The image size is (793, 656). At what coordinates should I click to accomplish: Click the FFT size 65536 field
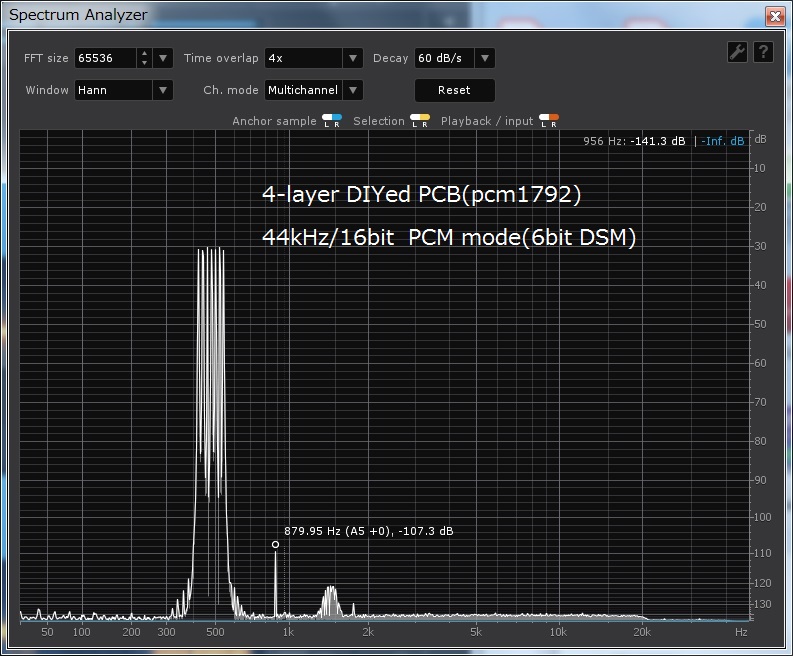click(x=106, y=58)
